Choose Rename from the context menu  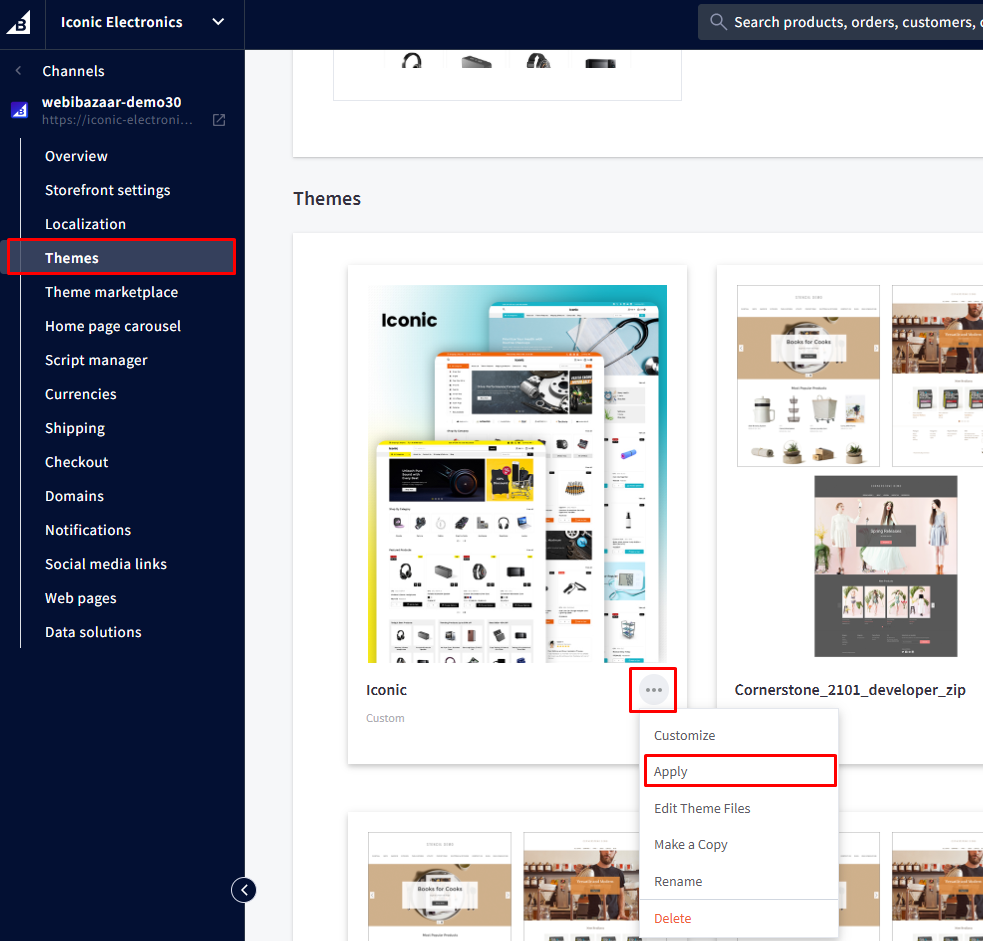(x=678, y=881)
